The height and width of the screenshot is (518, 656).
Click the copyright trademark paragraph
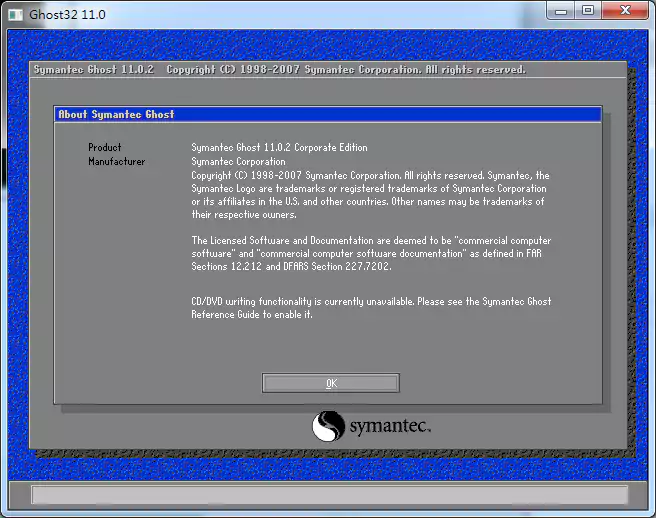tap(370, 195)
